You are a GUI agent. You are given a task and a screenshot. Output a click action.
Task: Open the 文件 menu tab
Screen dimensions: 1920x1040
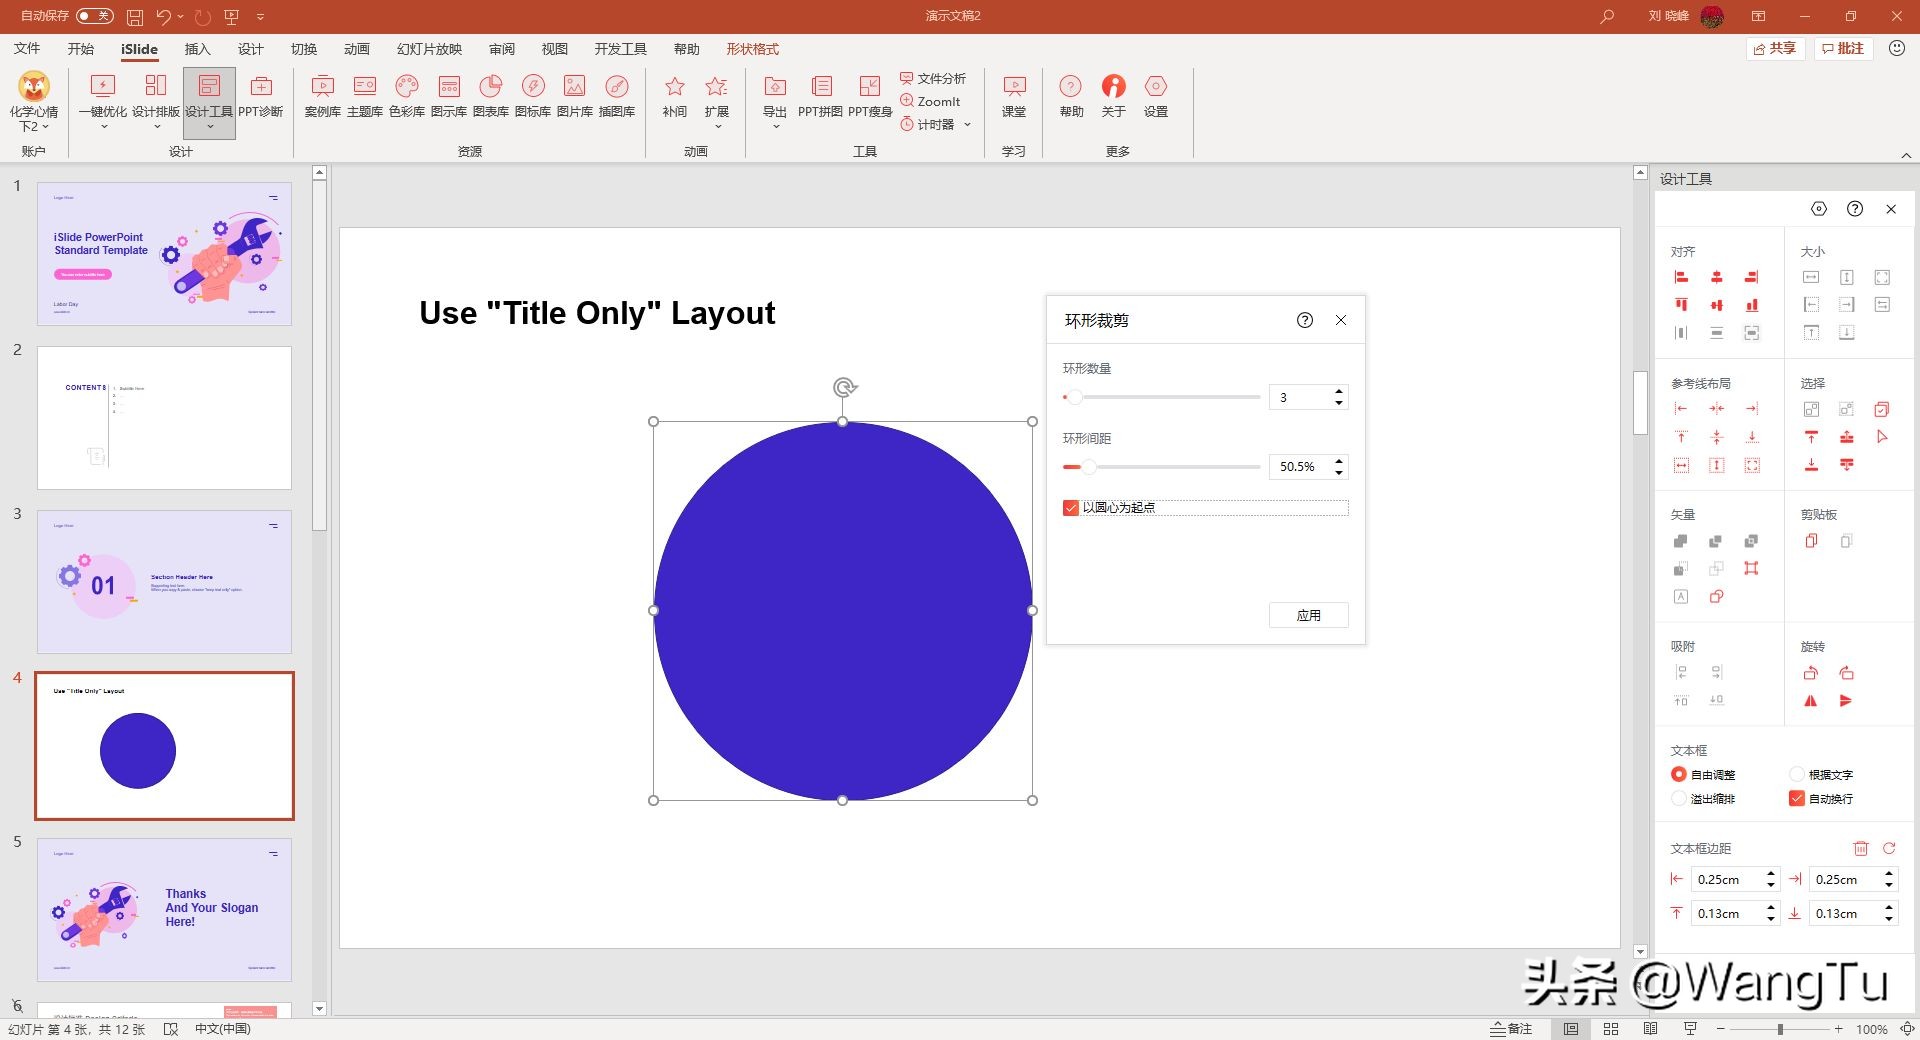[27, 49]
